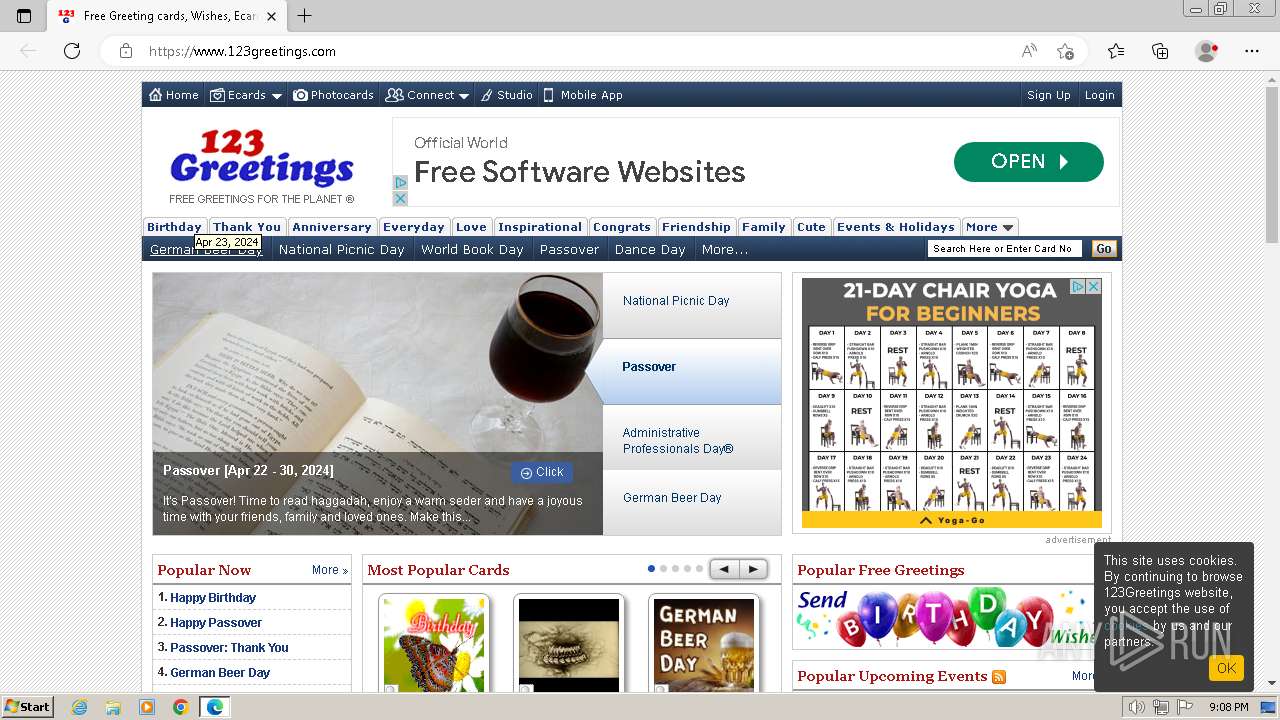
Task: Click the browser address bar URL
Action: click(242, 51)
